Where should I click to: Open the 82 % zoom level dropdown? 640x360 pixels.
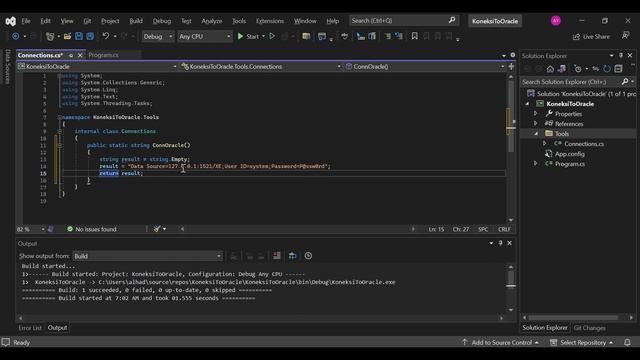[31, 229]
